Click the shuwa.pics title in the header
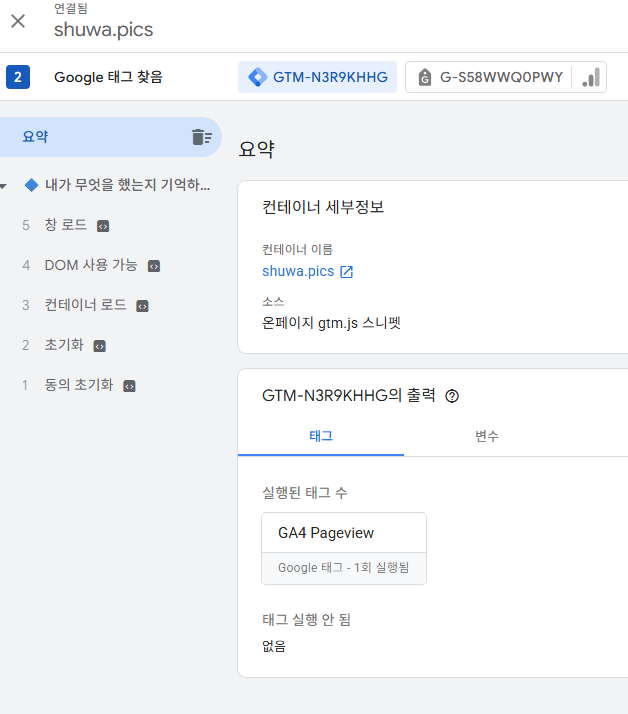 click(103, 30)
